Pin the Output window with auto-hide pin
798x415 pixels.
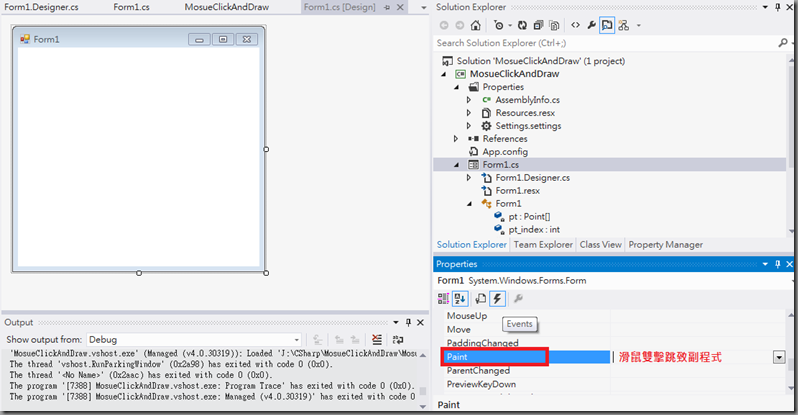tap(408, 322)
